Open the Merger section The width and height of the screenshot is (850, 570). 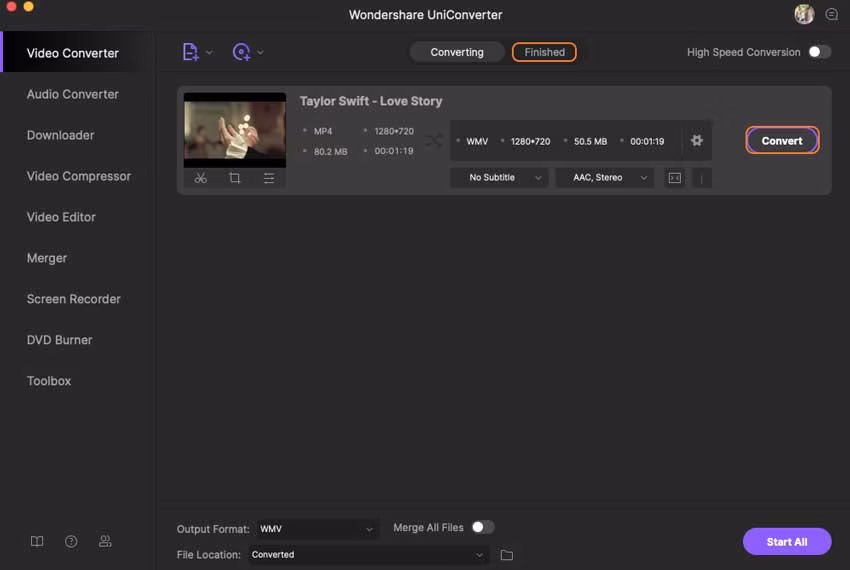point(47,258)
